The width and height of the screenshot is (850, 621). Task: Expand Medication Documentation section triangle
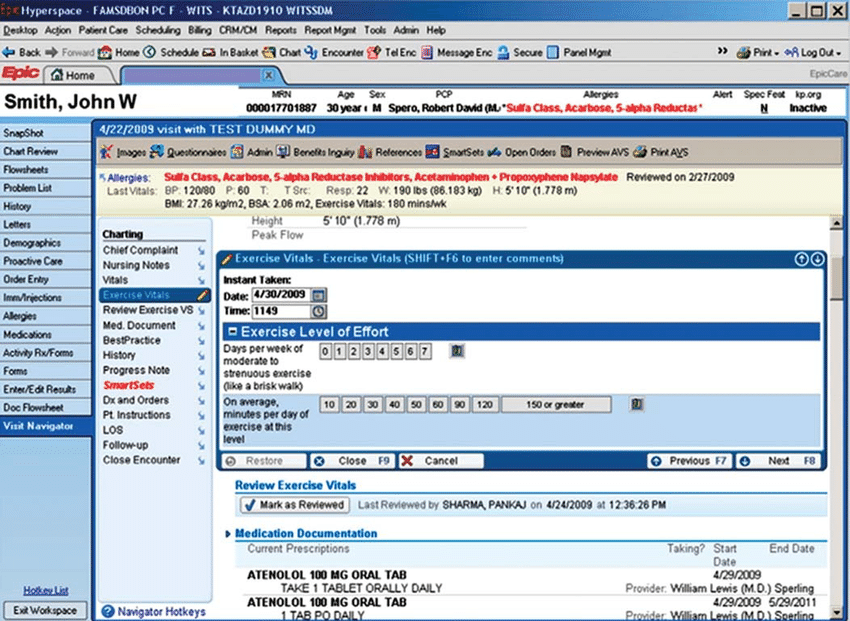[x=228, y=534]
